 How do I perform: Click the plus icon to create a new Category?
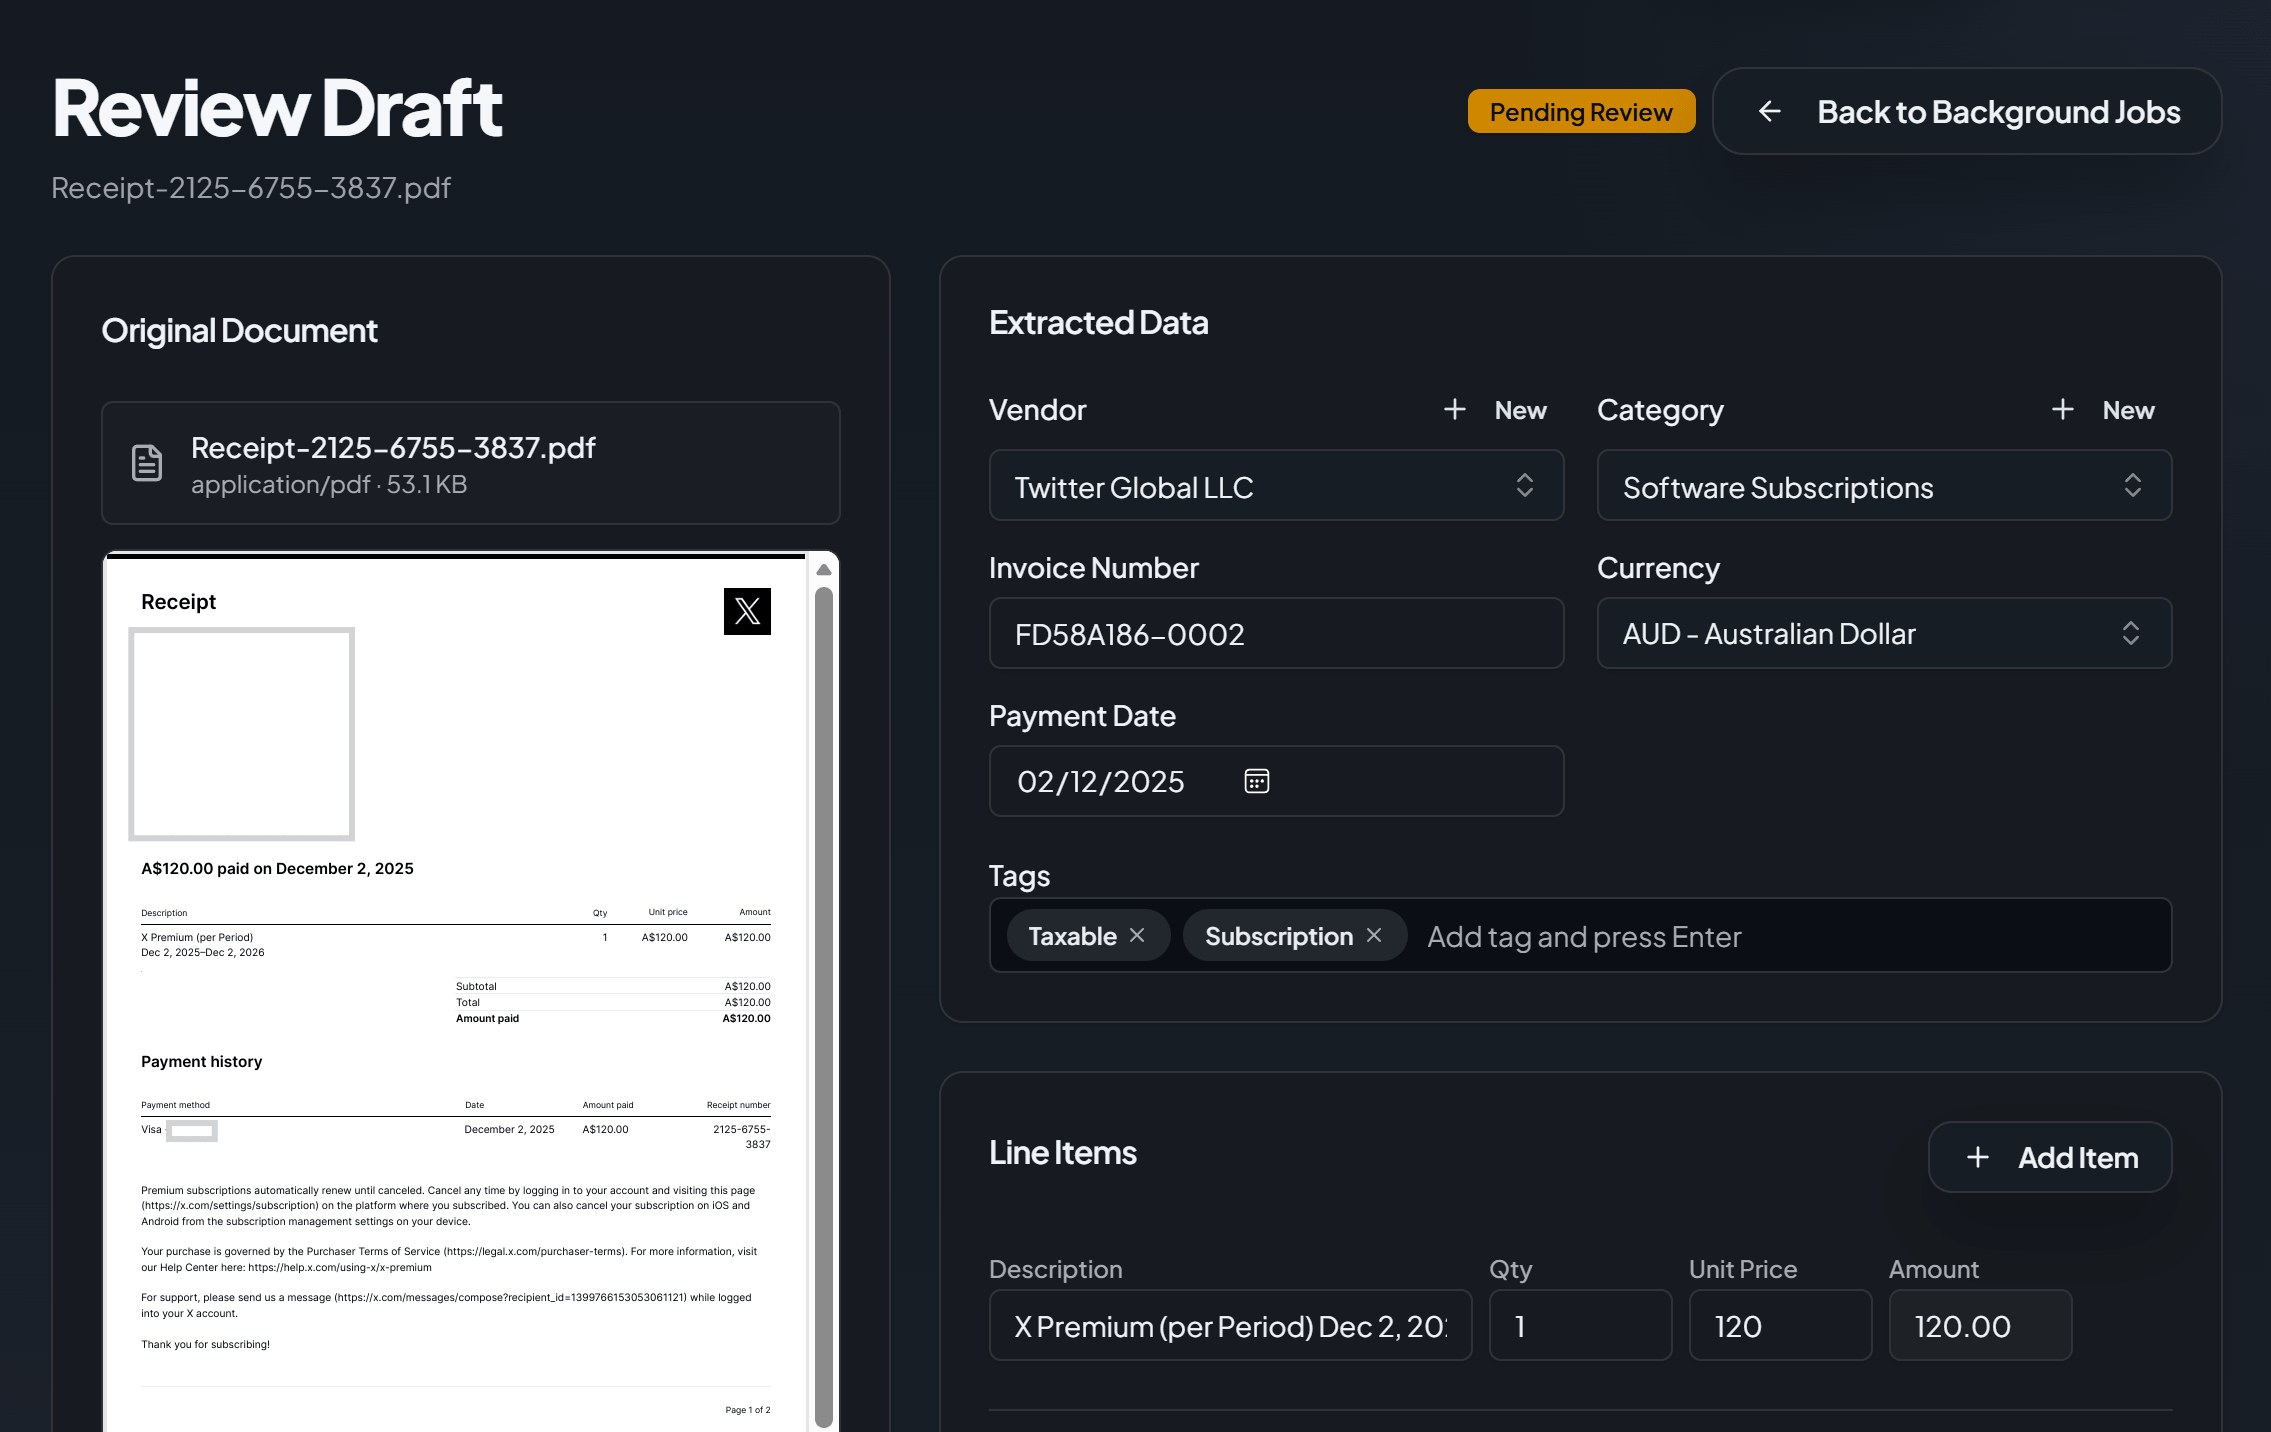tap(2064, 409)
